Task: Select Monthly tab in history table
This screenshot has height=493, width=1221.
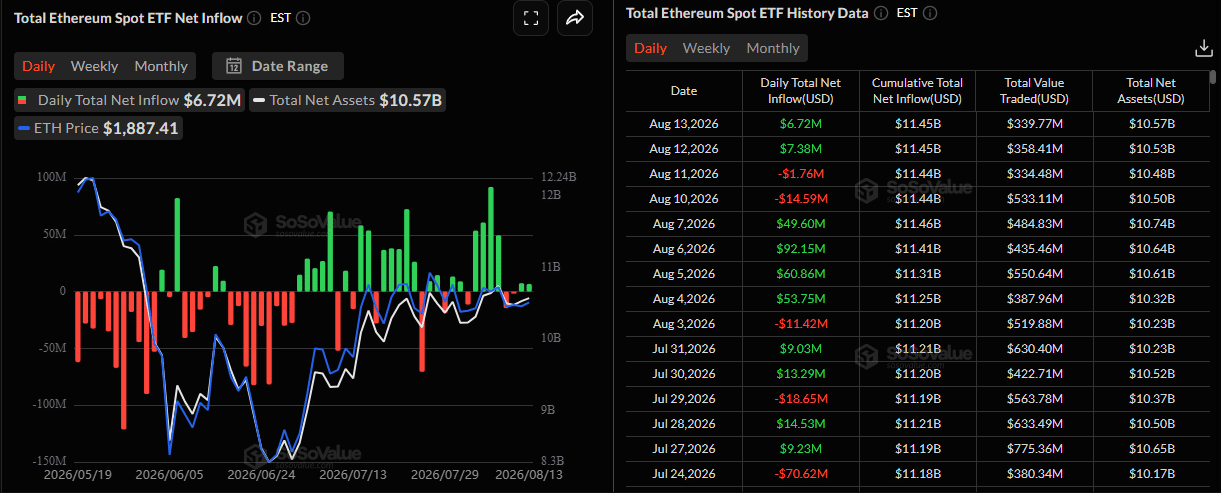Action: pos(773,48)
